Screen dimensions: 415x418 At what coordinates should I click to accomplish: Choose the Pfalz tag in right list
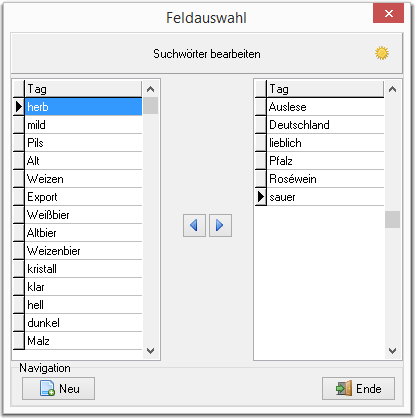[x=325, y=161]
